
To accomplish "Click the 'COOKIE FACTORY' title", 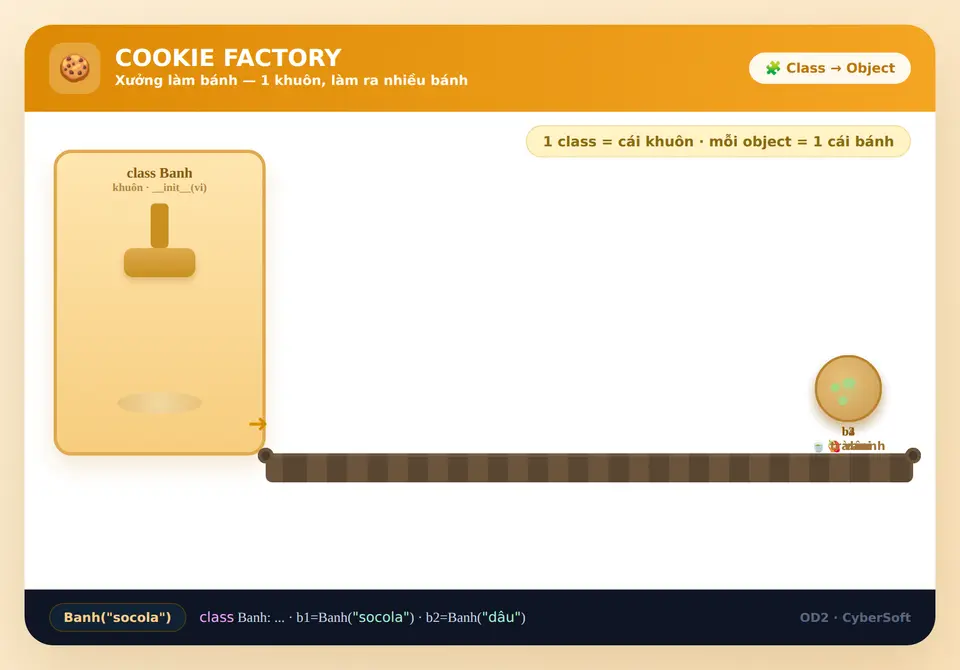I will coord(228,58).
